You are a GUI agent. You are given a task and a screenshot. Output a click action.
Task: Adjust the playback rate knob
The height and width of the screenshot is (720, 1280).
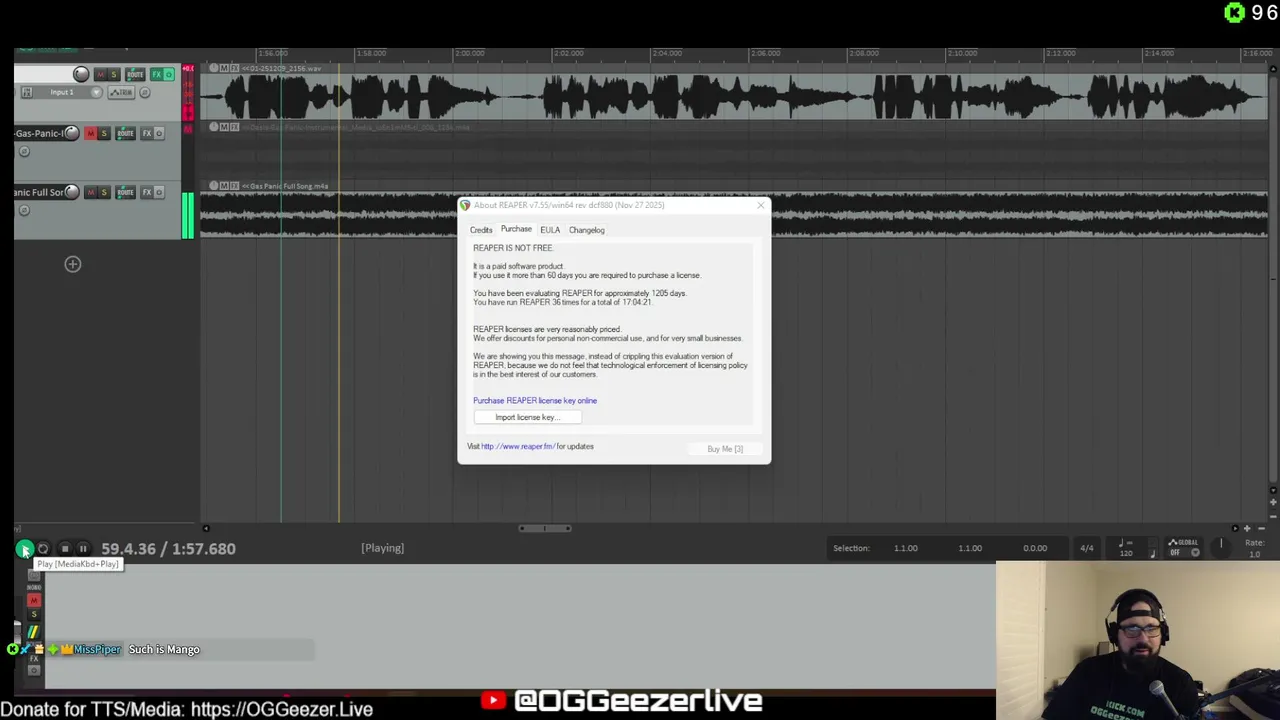pyautogui.click(x=1220, y=546)
